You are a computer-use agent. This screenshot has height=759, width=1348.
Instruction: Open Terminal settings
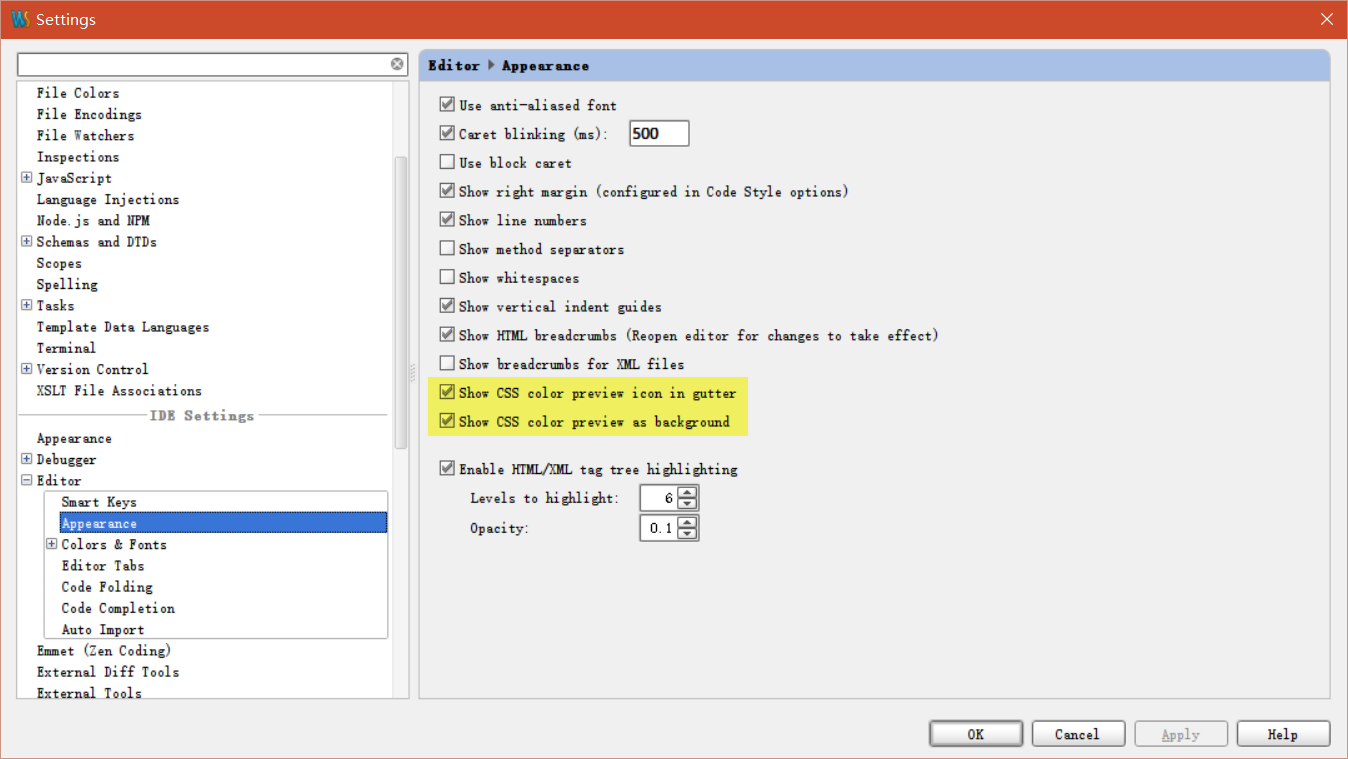click(x=66, y=348)
